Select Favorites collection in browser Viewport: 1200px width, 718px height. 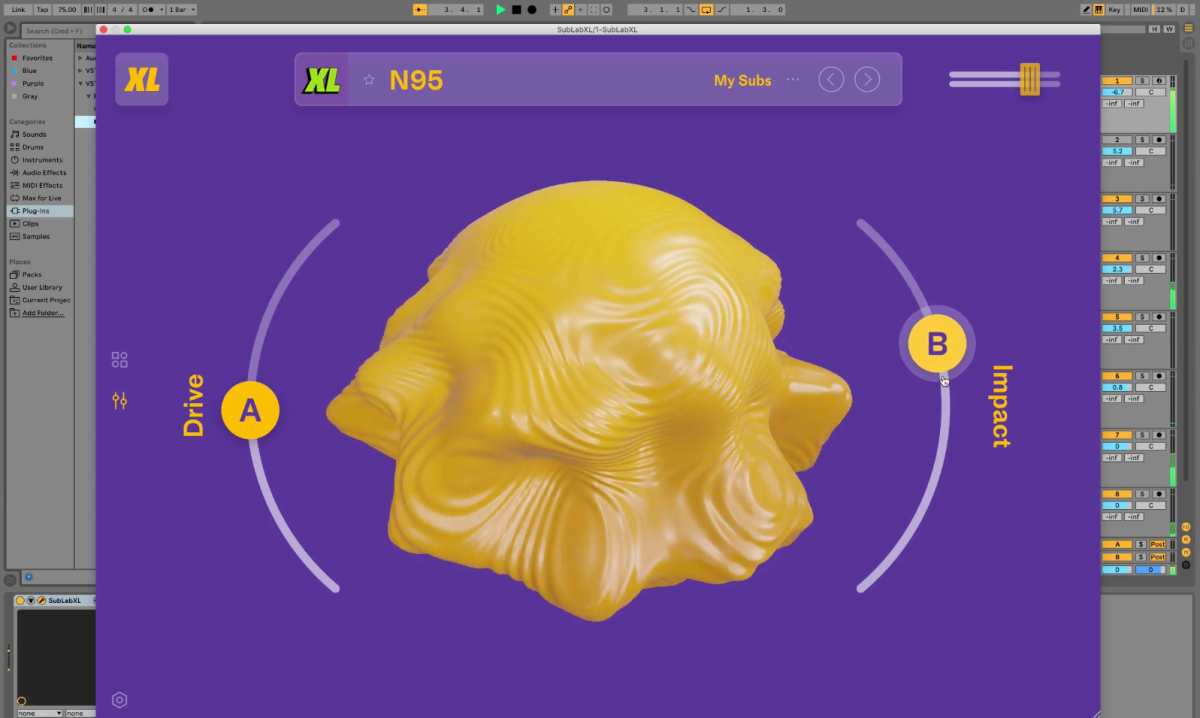pos(37,58)
